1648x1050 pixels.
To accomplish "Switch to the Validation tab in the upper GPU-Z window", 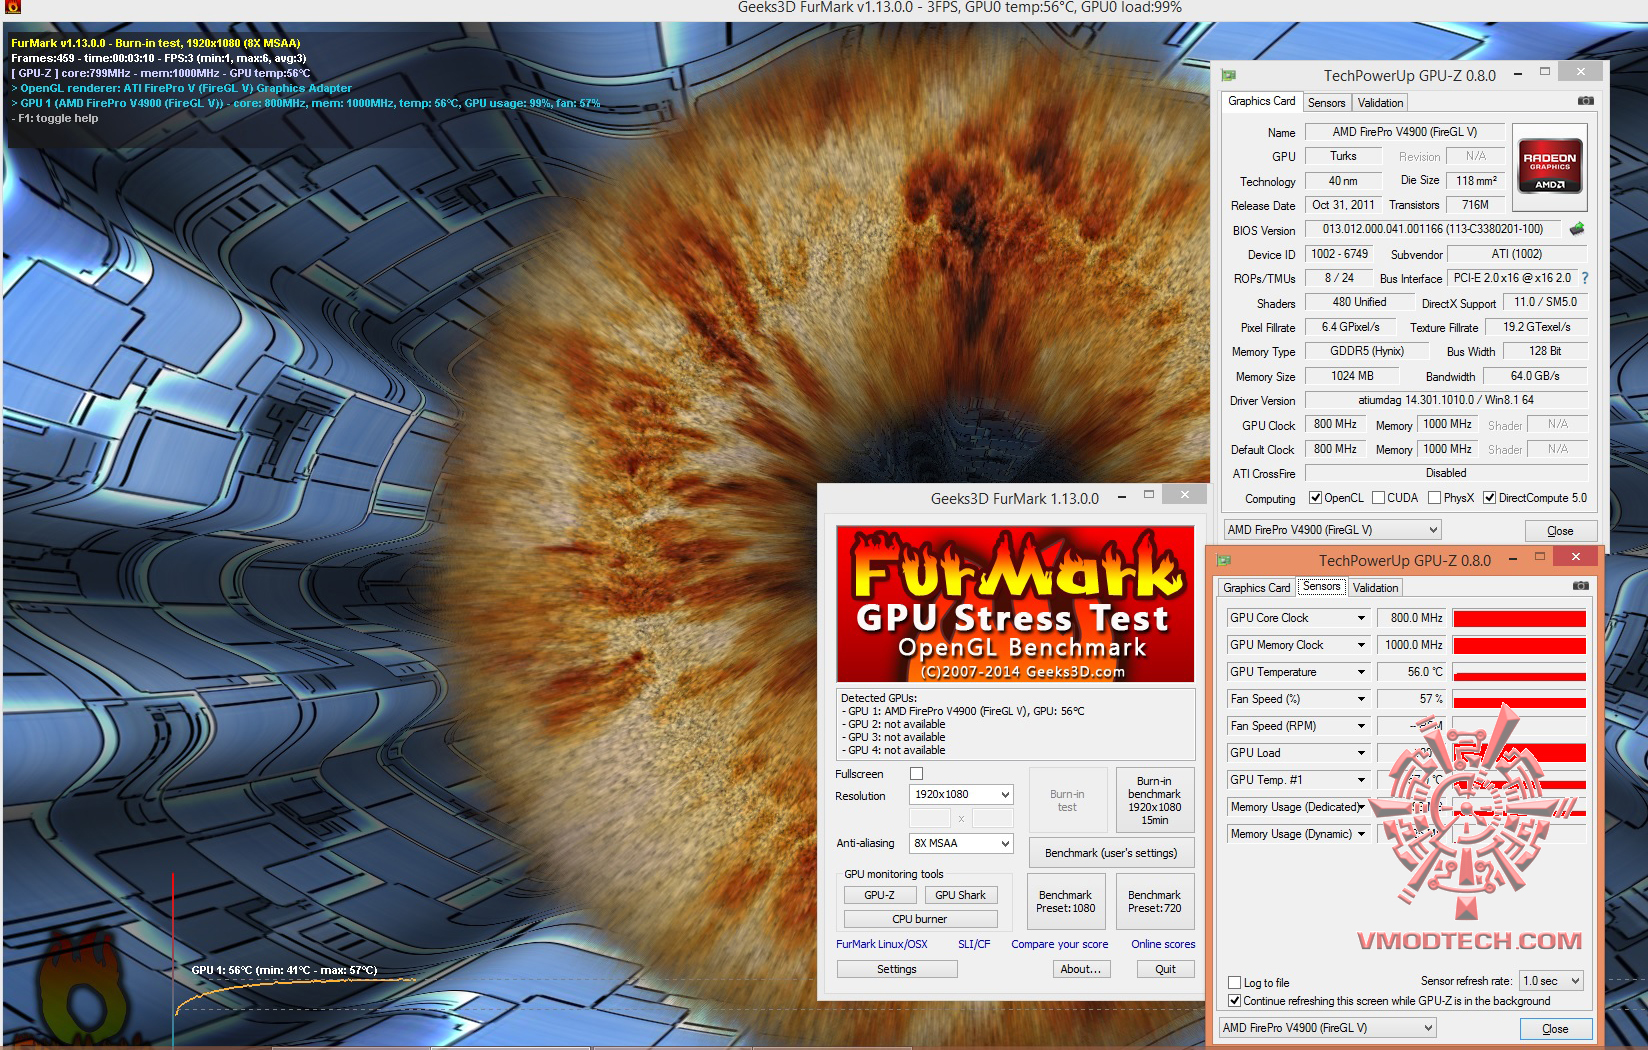I will pyautogui.click(x=1380, y=103).
